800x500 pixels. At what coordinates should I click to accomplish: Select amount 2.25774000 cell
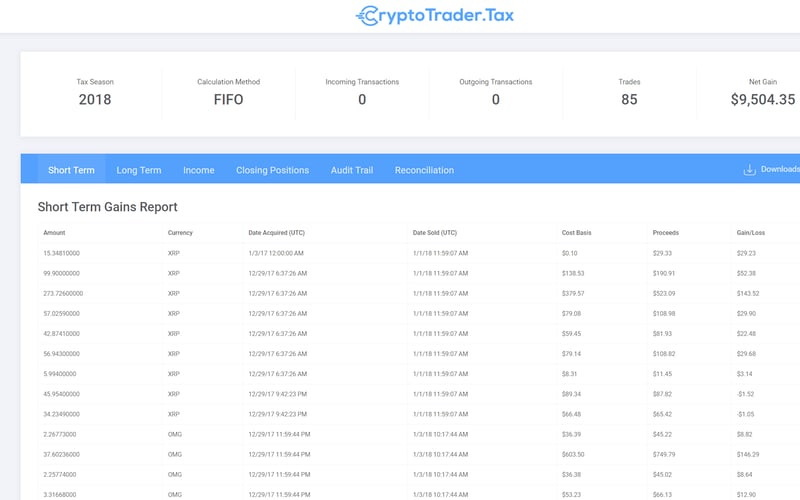(60, 474)
